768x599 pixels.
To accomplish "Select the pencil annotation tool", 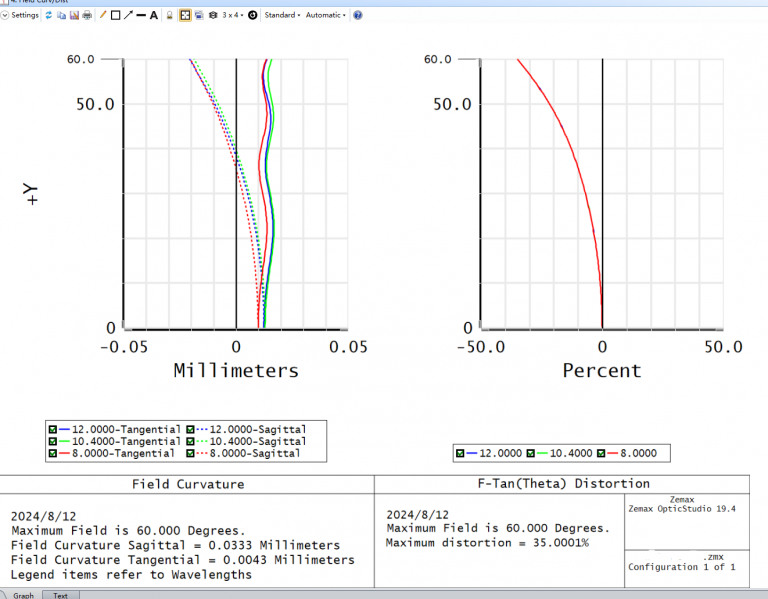I will pyautogui.click(x=103, y=15).
